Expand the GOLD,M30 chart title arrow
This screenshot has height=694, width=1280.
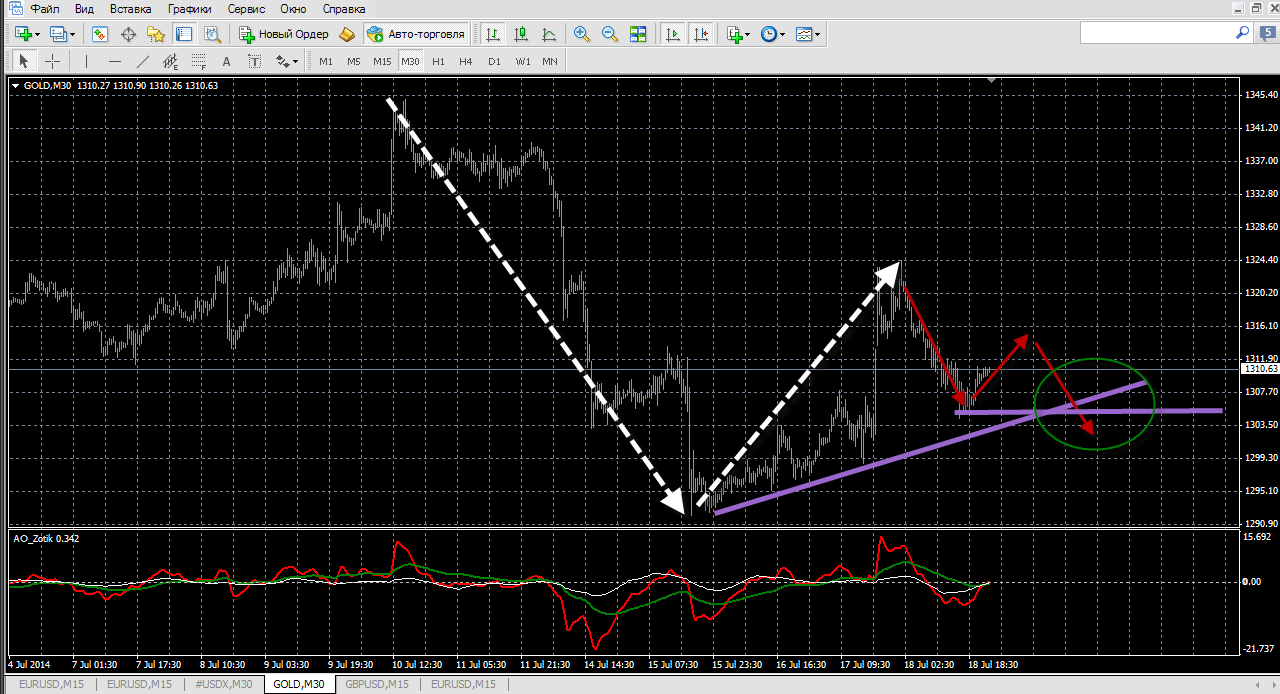16,86
